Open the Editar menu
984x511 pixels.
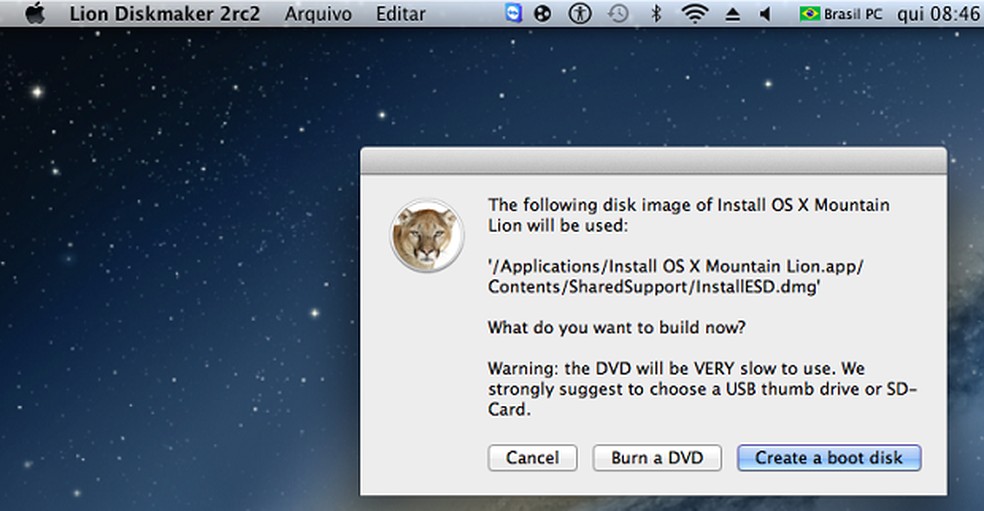(400, 14)
